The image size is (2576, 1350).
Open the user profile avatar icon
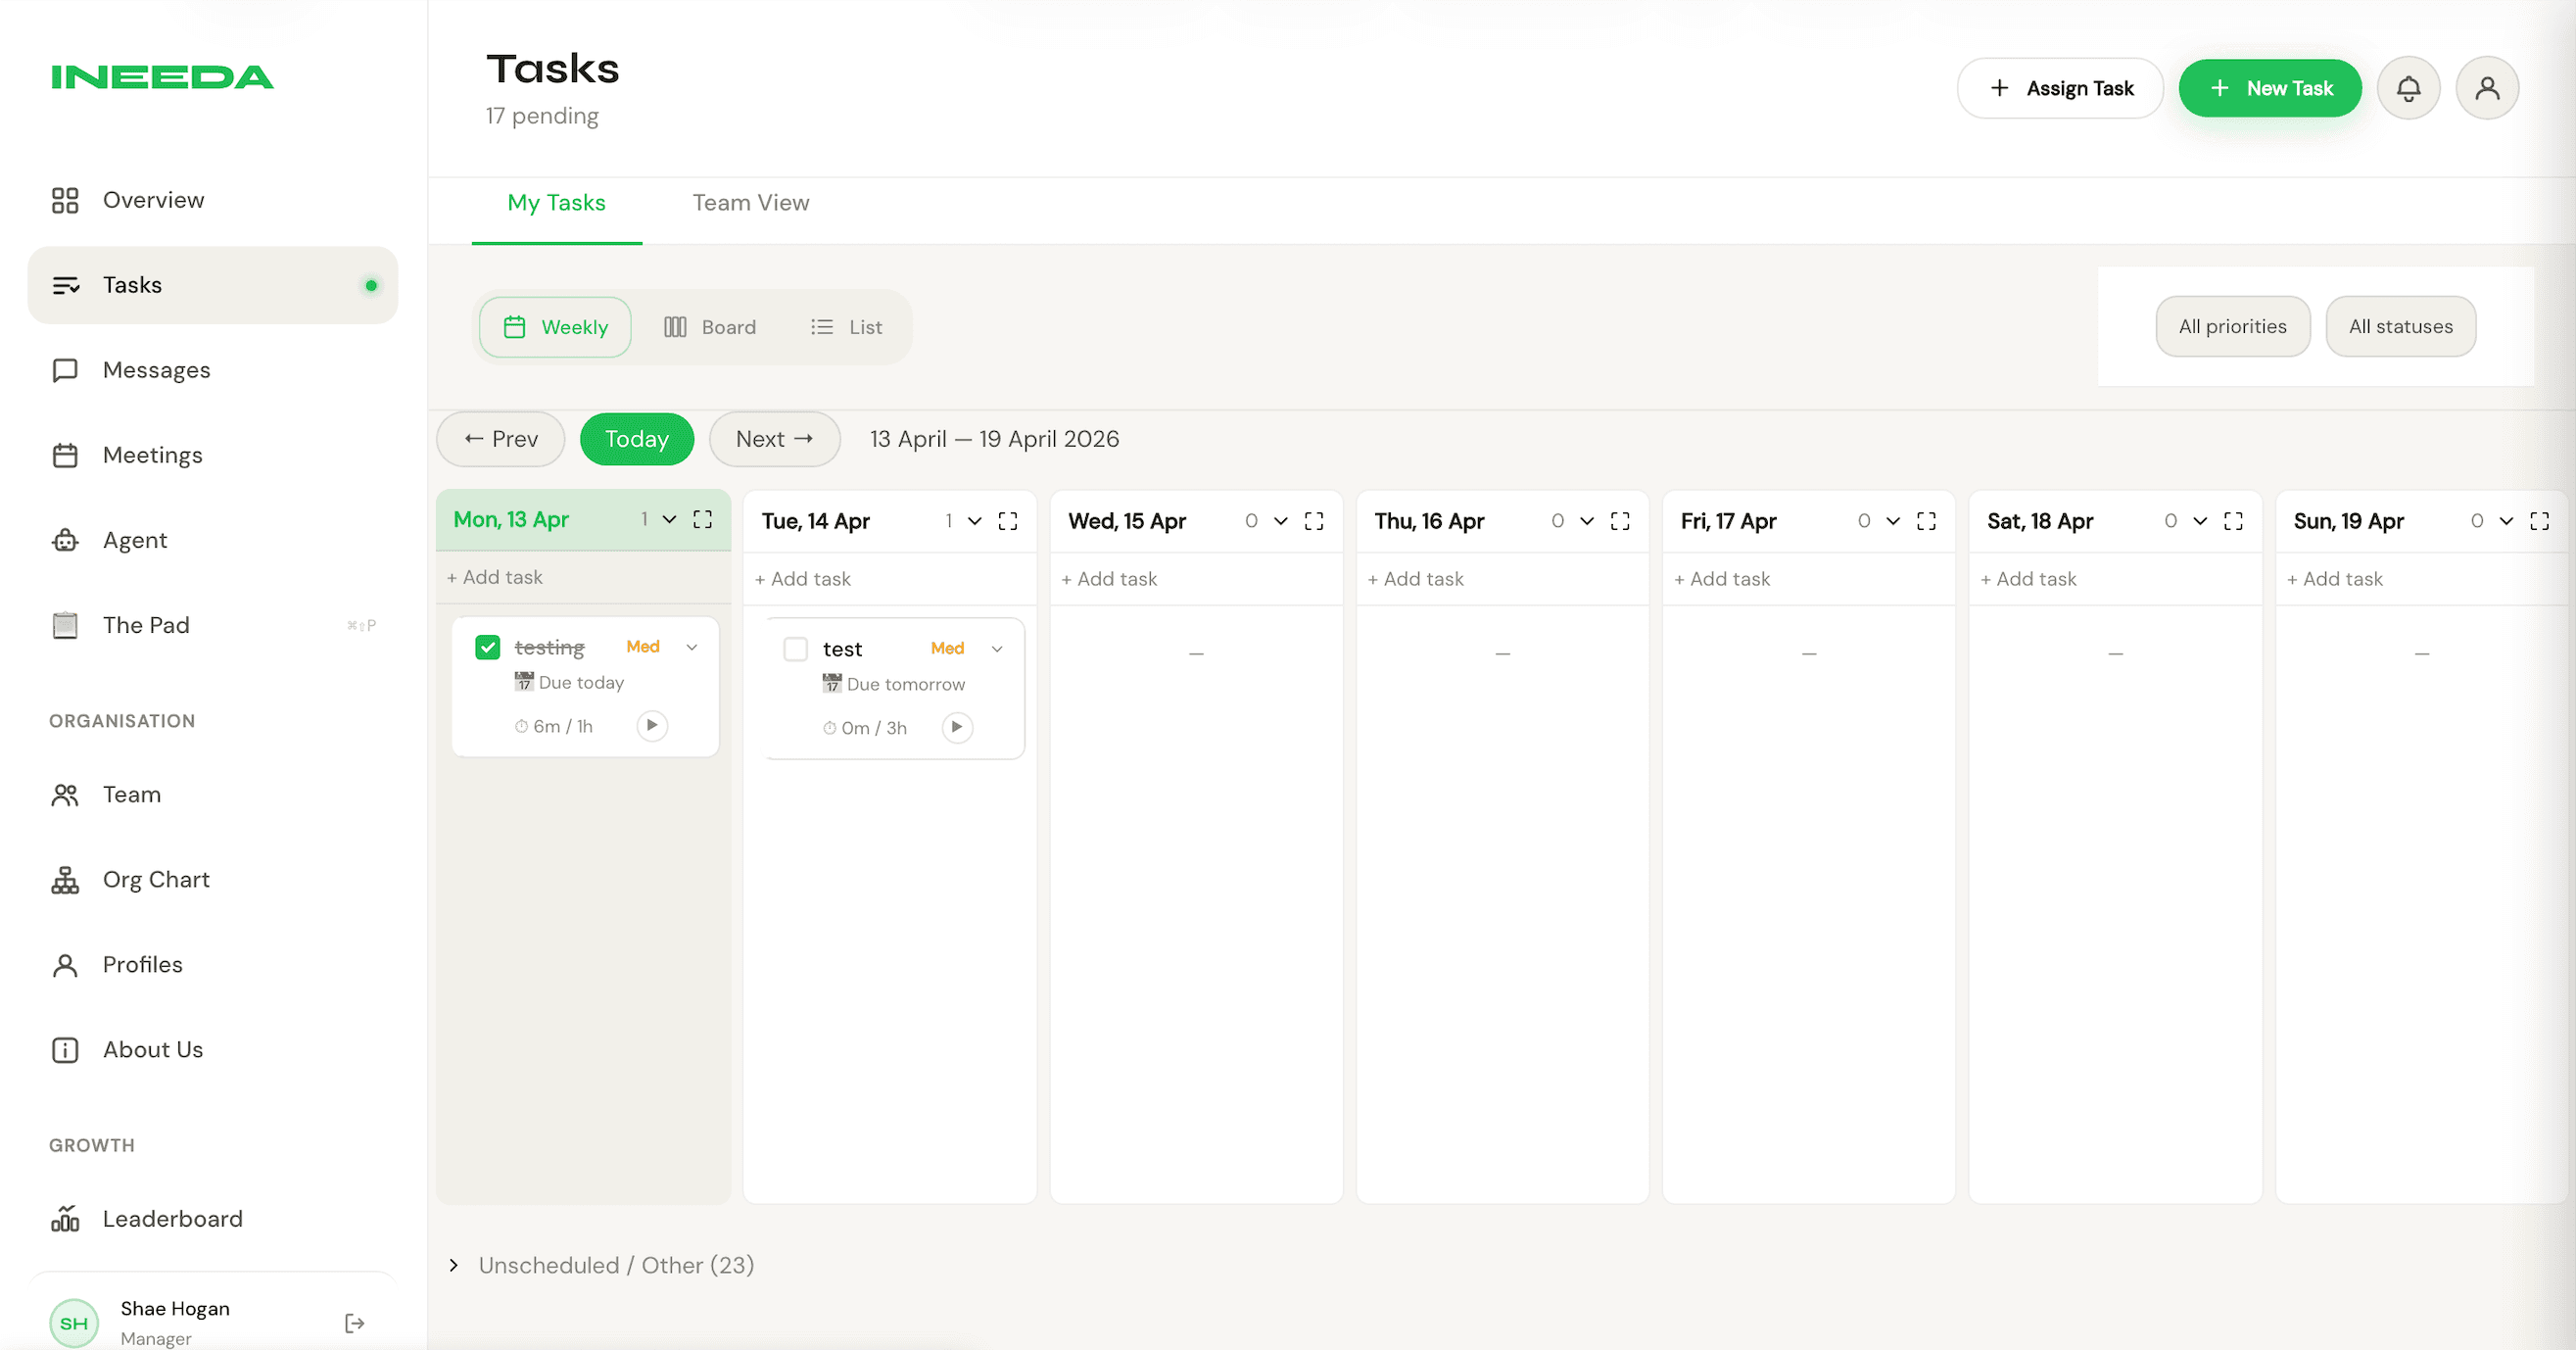coord(2487,88)
